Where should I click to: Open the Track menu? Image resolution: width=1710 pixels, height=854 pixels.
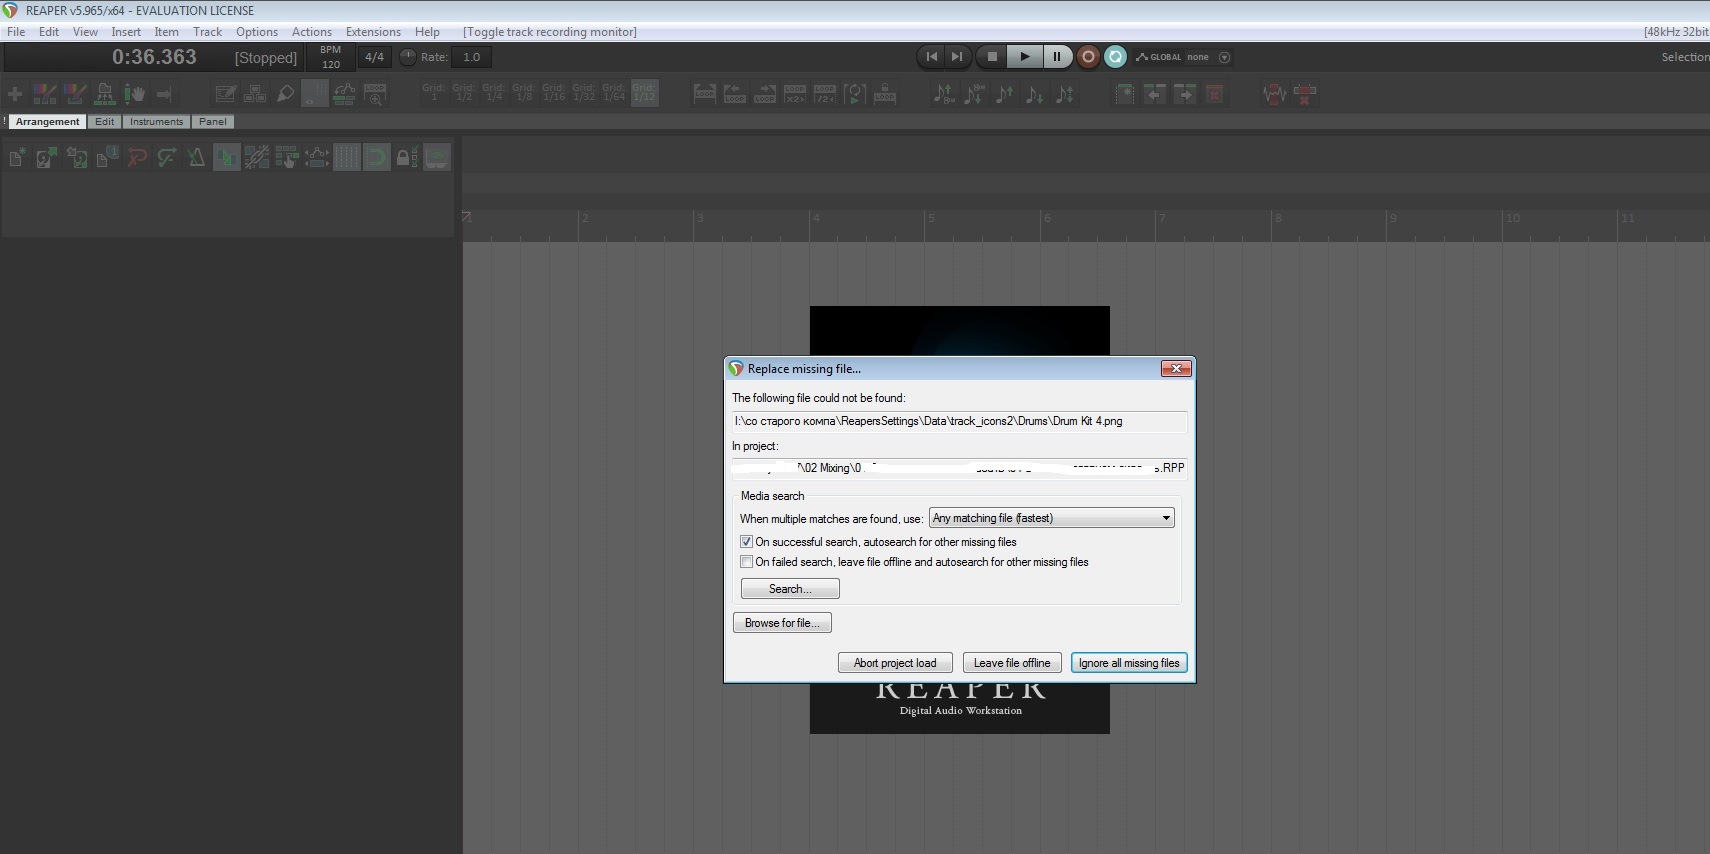point(207,32)
